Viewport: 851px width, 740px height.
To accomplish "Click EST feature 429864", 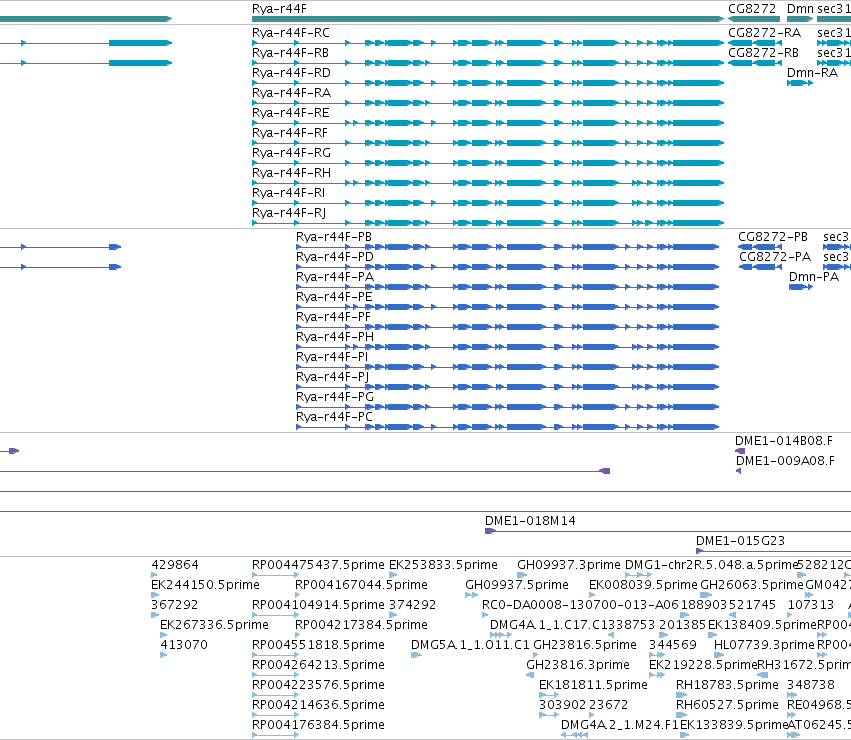I will tap(175, 566).
